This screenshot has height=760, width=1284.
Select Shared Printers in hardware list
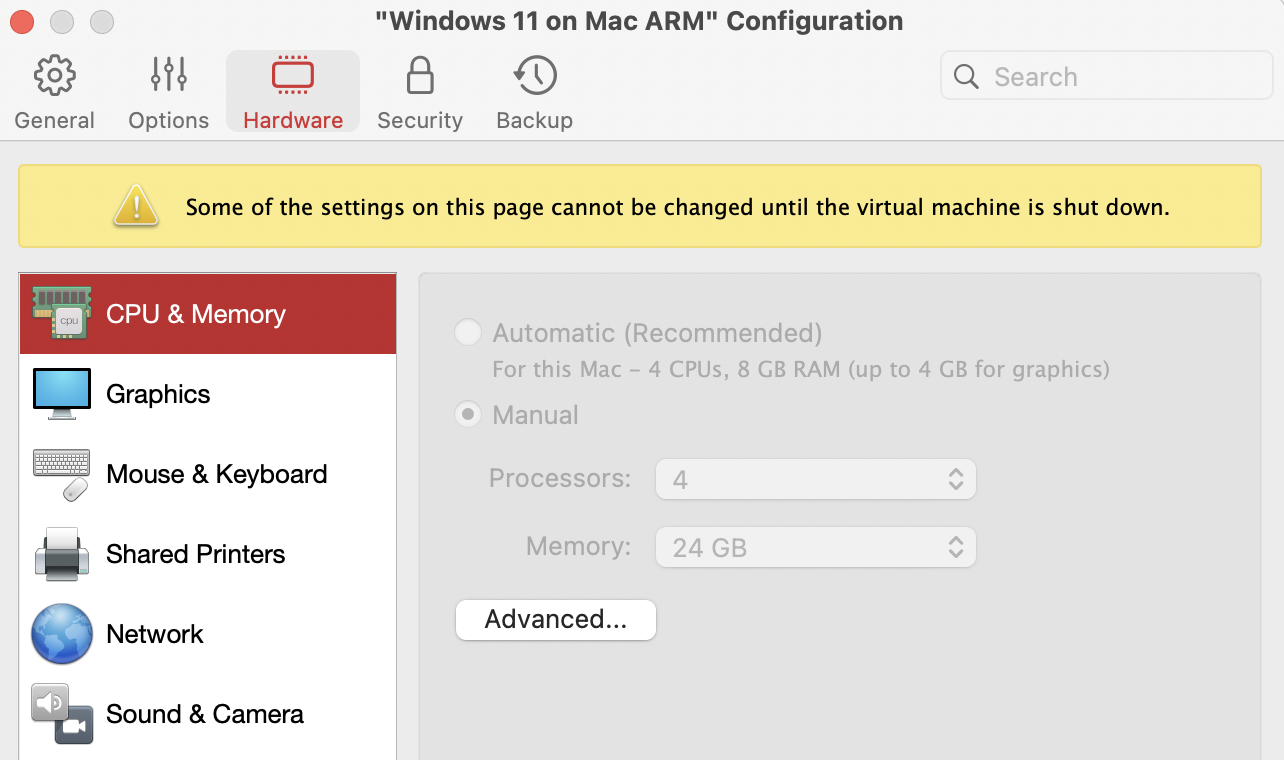coord(208,554)
